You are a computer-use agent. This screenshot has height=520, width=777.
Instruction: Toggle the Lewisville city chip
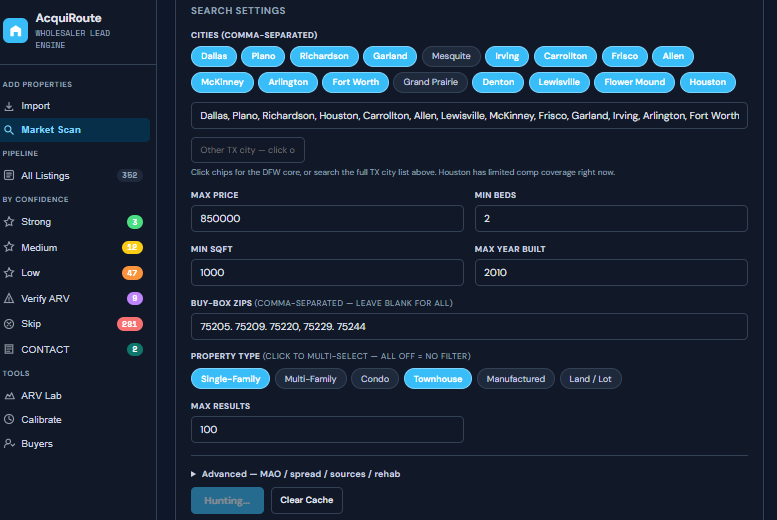click(559, 82)
